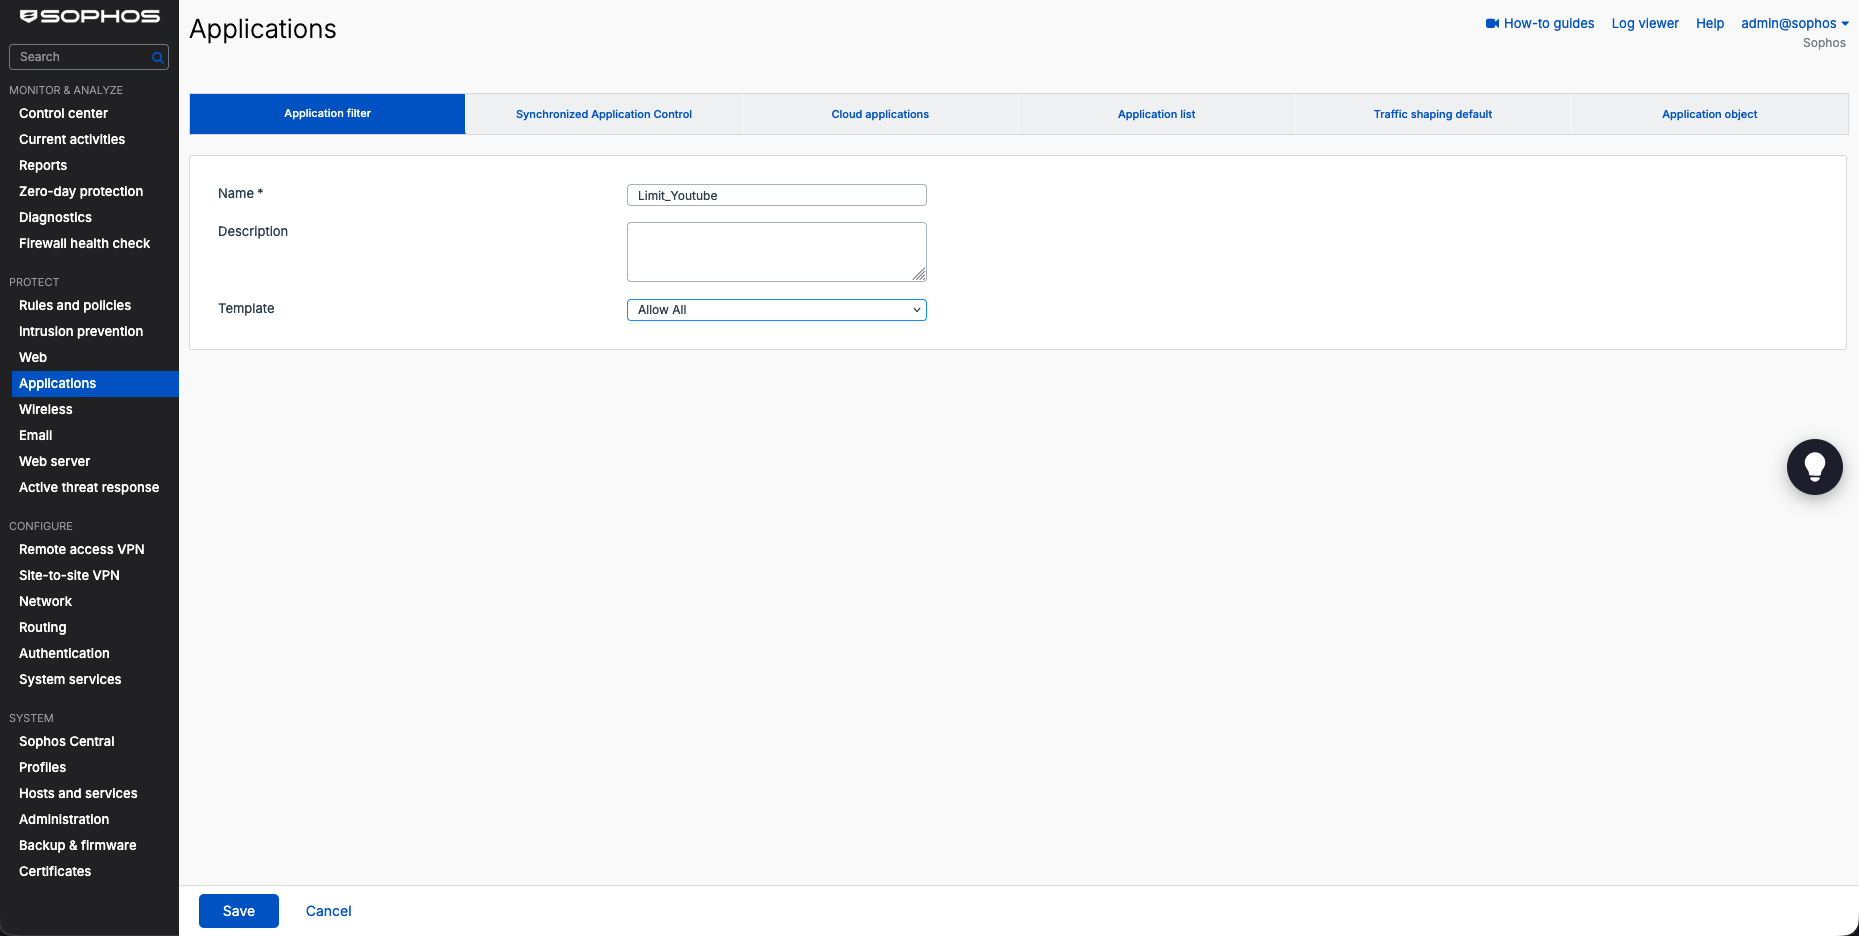Click the Save button
This screenshot has height=936, width=1859.
239,911
